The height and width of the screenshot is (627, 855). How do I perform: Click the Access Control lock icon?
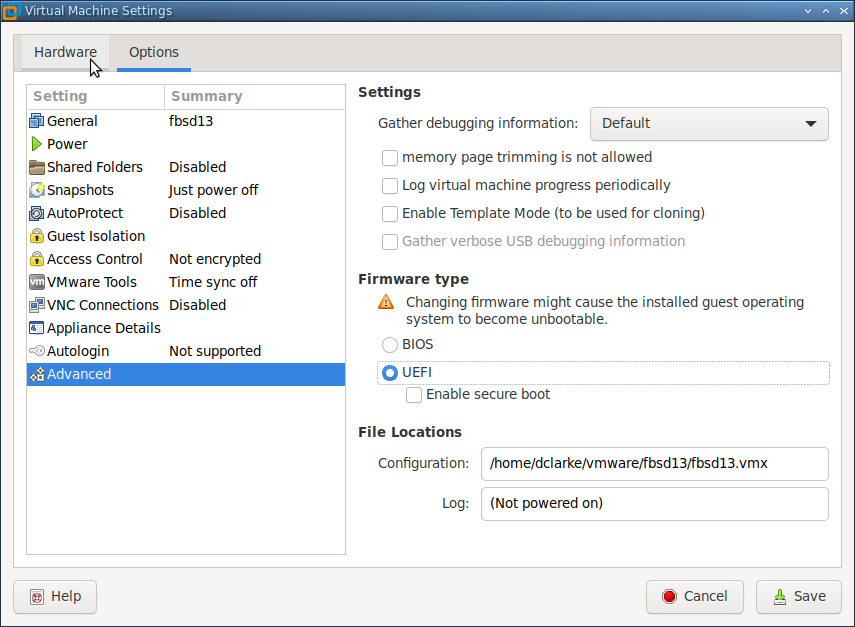(x=37, y=259)
